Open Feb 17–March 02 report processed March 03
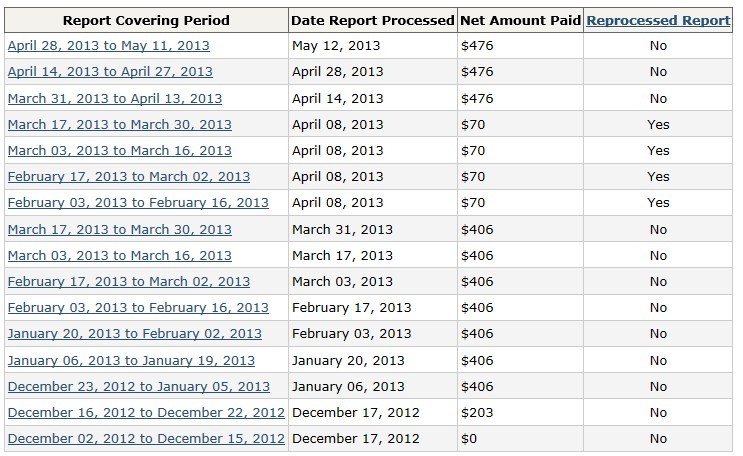743x456 pixels. point(128,281)
